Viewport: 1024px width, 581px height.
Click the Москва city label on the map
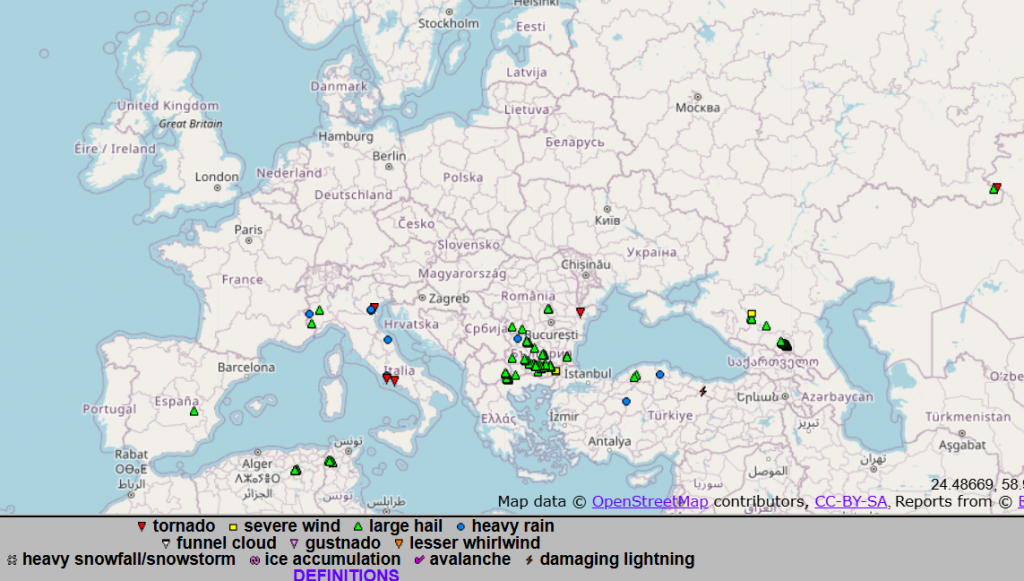[697, 107]
